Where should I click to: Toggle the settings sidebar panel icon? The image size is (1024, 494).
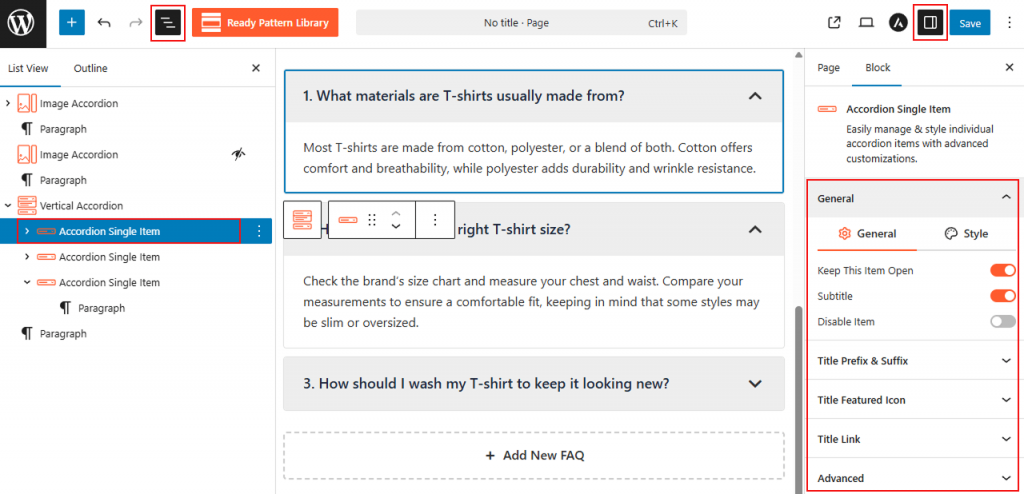[930, 22]
